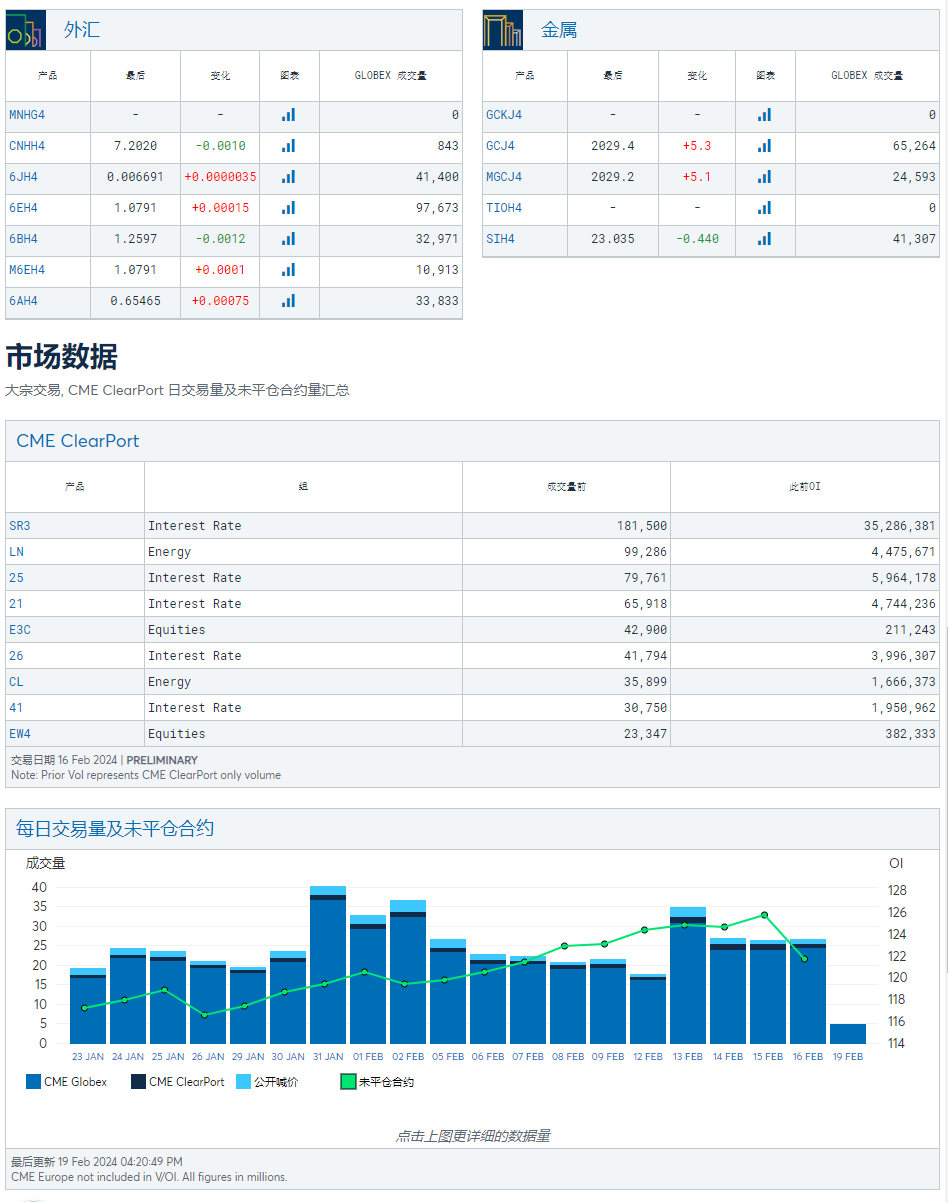Open 6BH4 product link
The height and width of the screenshot is (1202, 948).
(x=24, y=239)
